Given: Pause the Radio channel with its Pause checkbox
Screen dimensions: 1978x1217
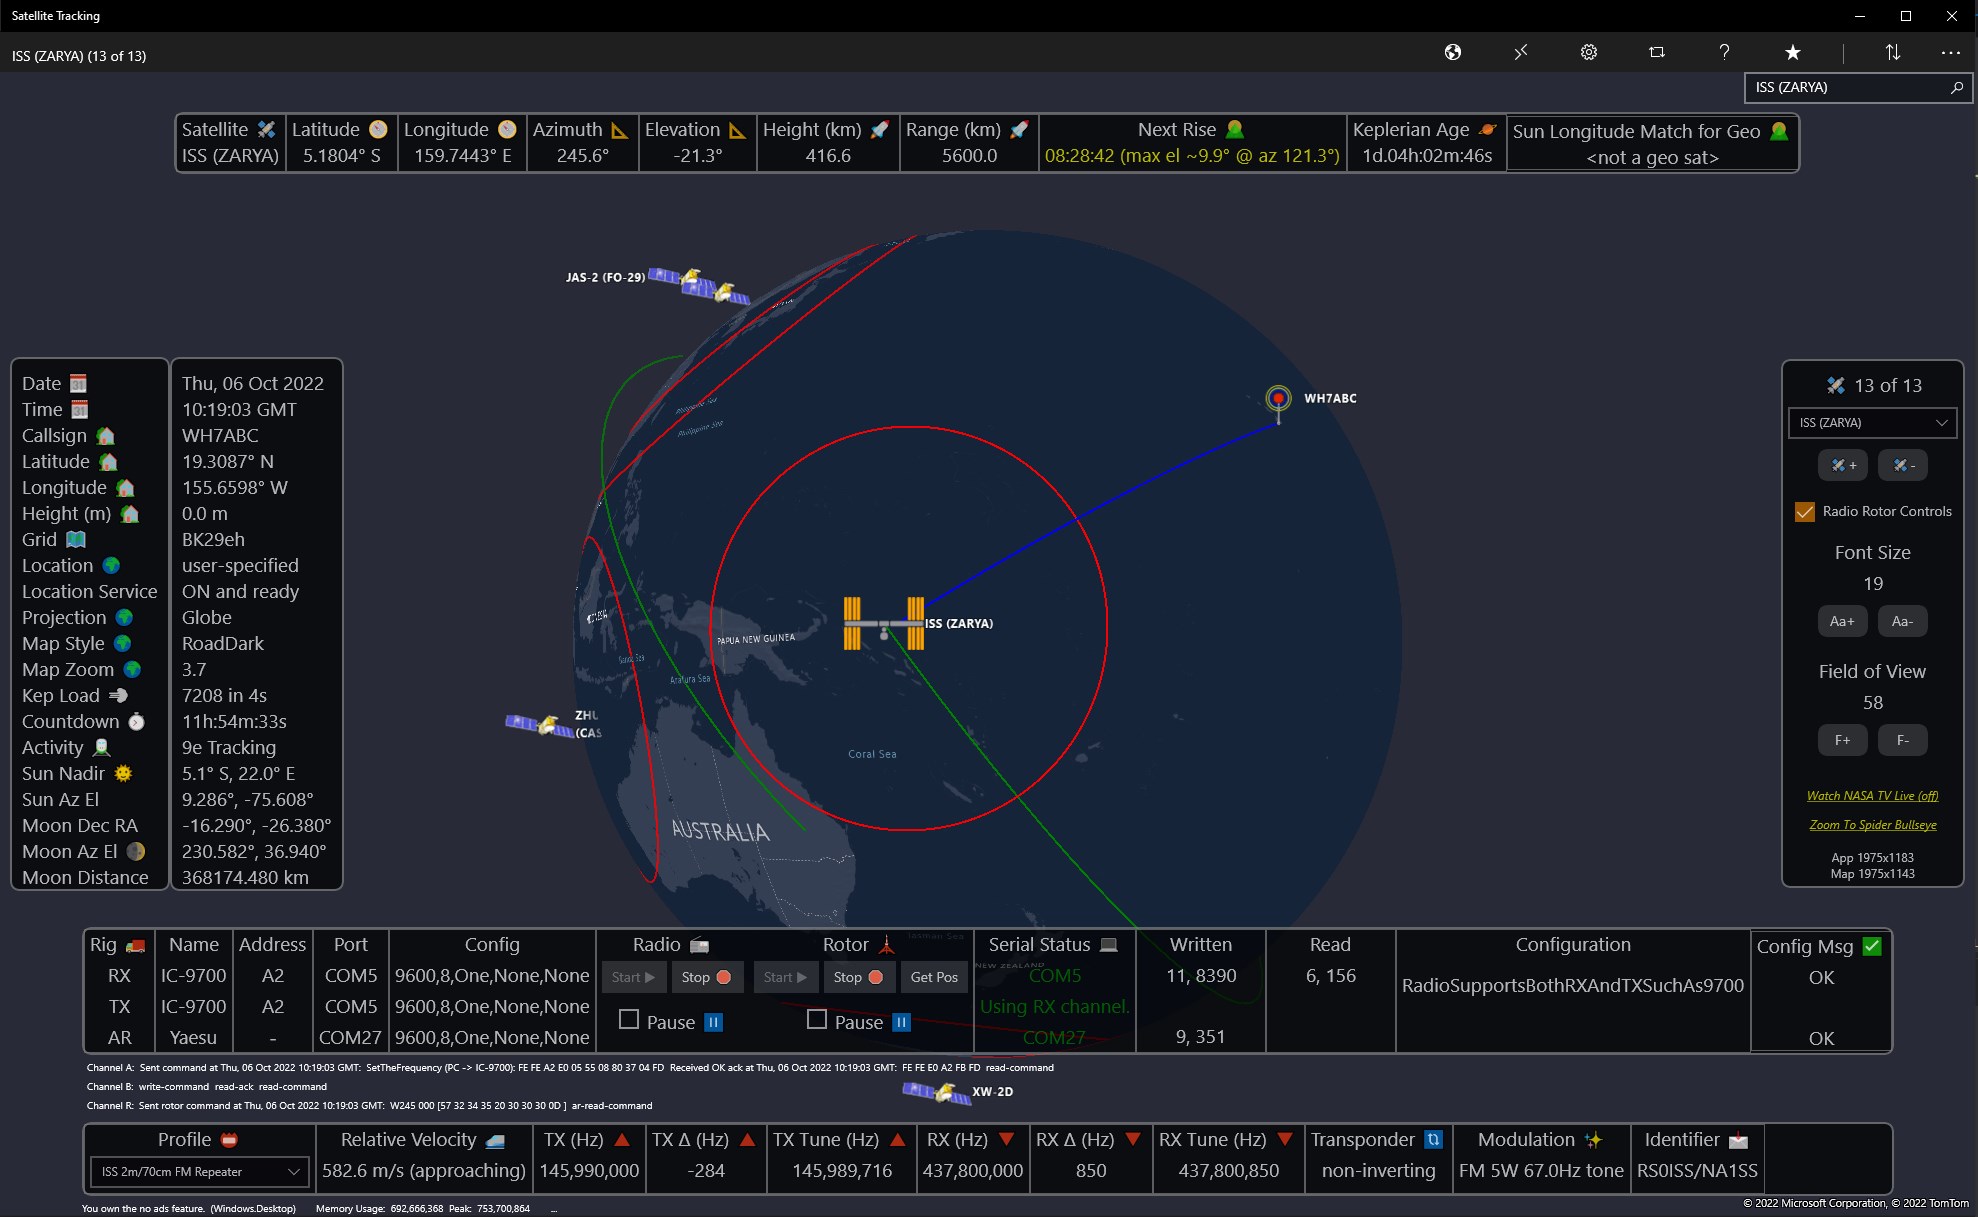Looking at the screenshot, I should 630,1021.
